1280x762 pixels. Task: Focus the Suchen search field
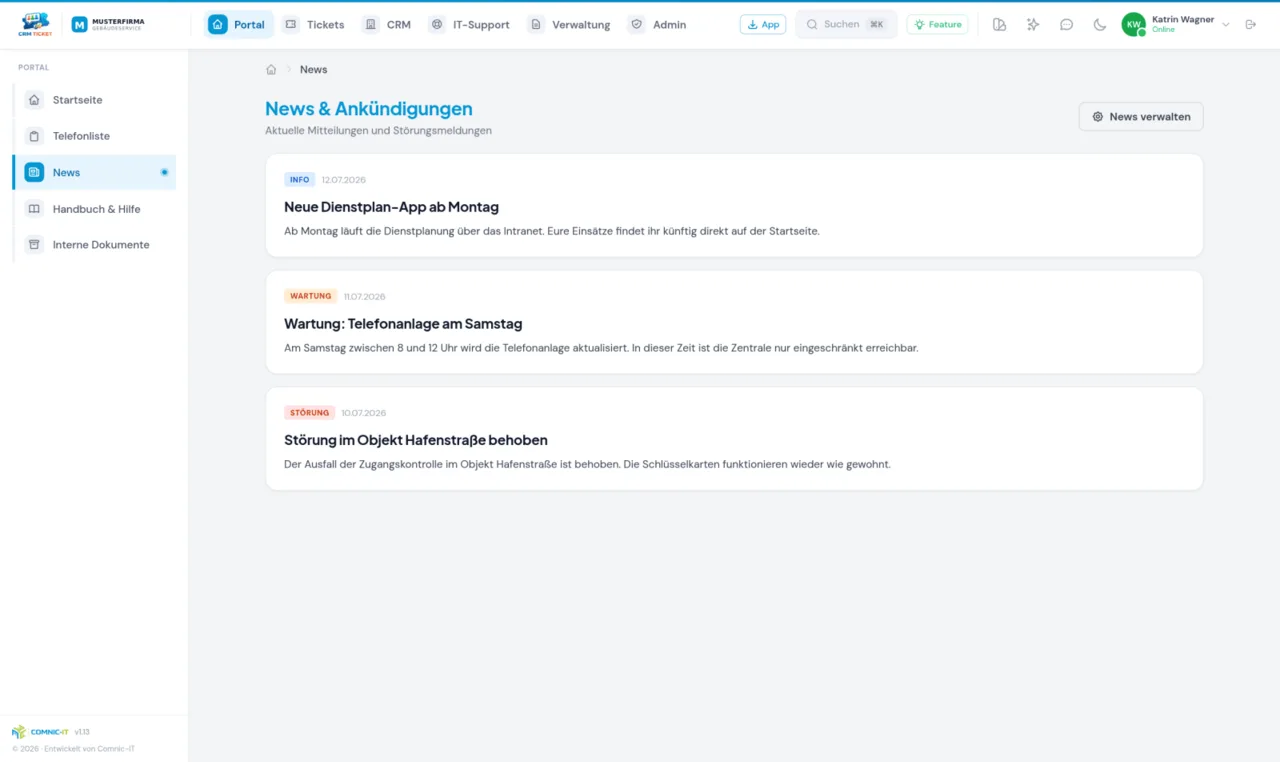point(846,25)
